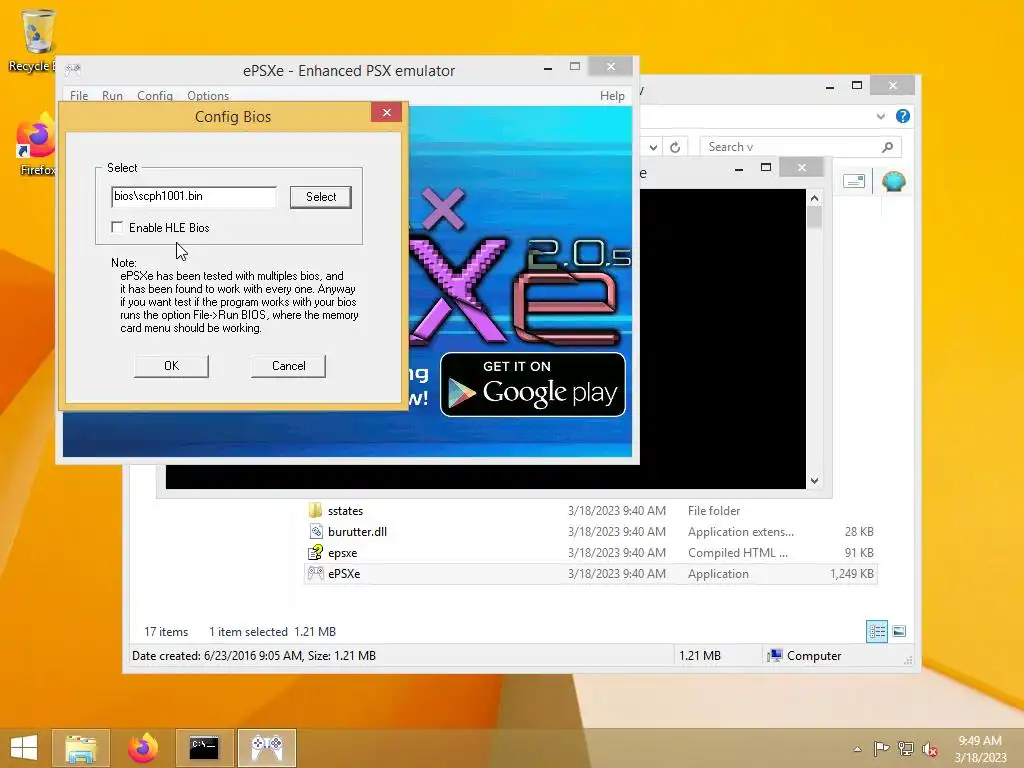Click the epsxe row's 91 KB size

859,552
